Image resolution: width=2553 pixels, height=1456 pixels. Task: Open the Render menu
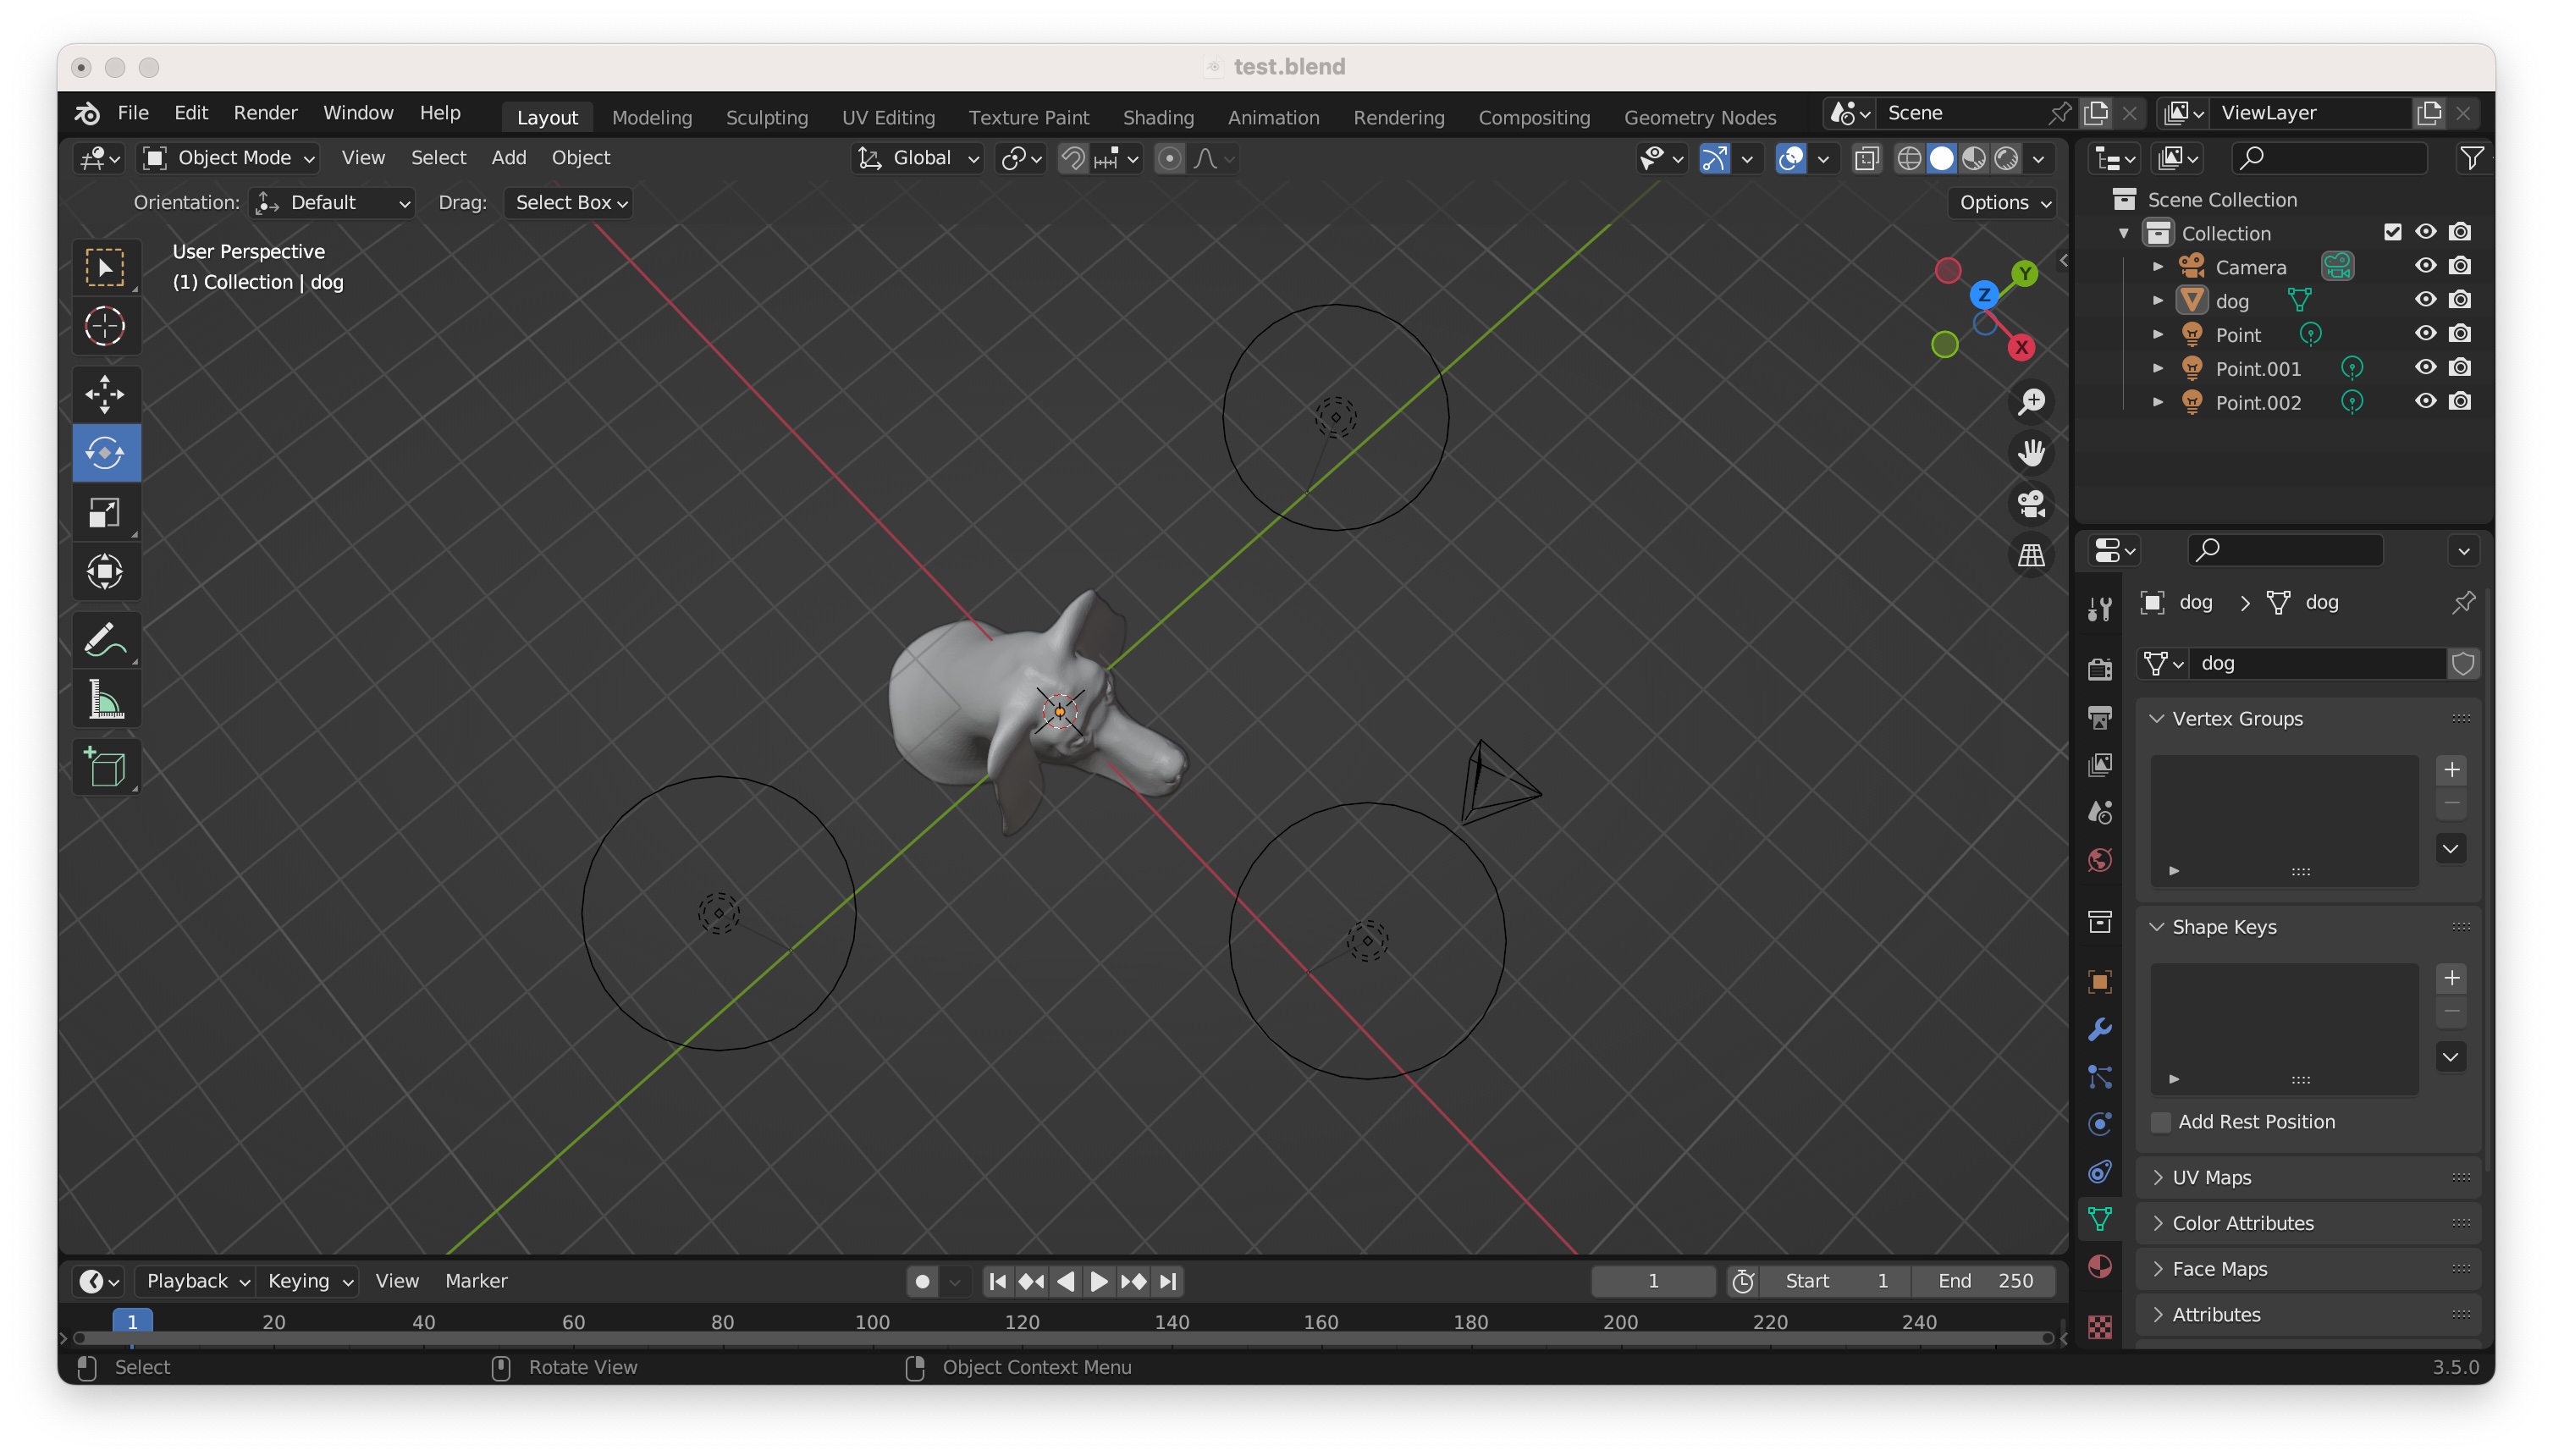[265, 113]
